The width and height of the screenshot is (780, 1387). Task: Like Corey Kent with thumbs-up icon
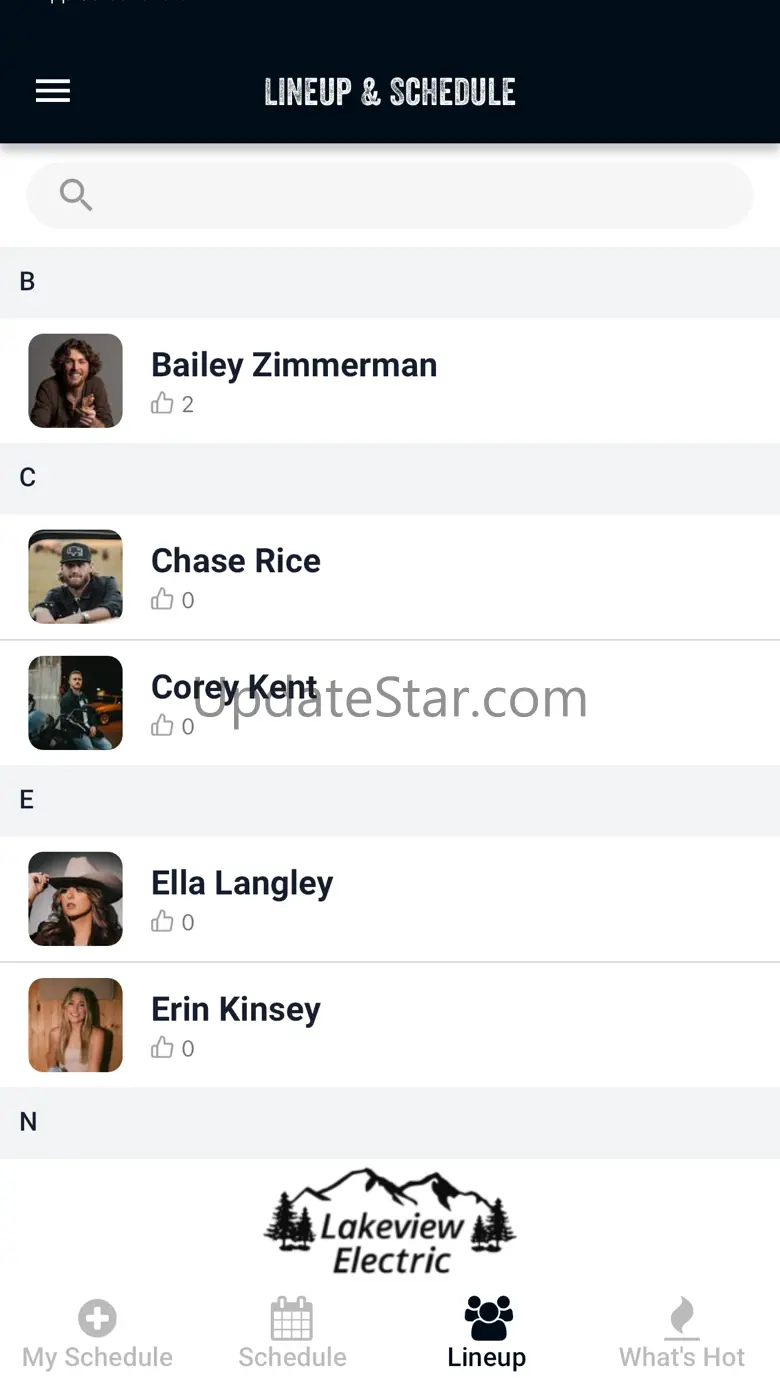coord(162,725)
